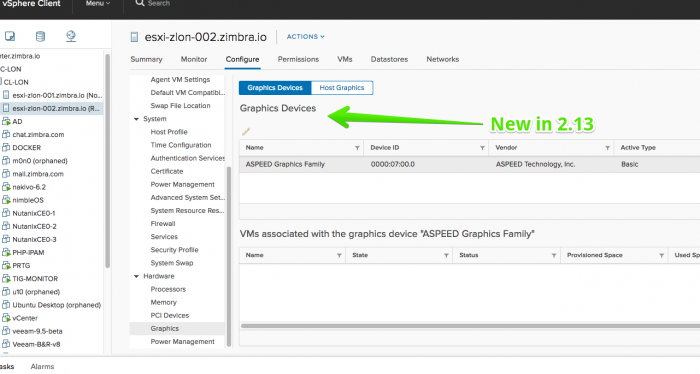This screenshot has height=374, width=700.
Task: Open the Datastores tab
Action: click(x=389, y=59)
